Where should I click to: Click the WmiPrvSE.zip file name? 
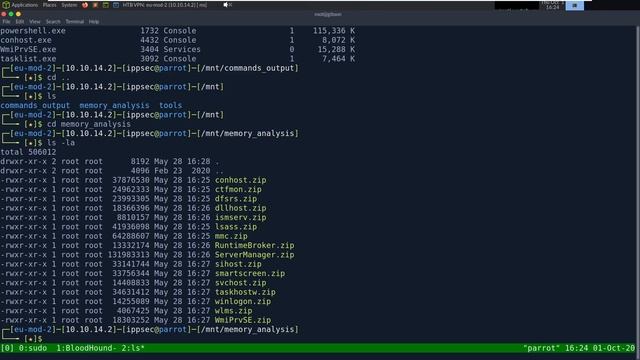(x=243, y=320)
